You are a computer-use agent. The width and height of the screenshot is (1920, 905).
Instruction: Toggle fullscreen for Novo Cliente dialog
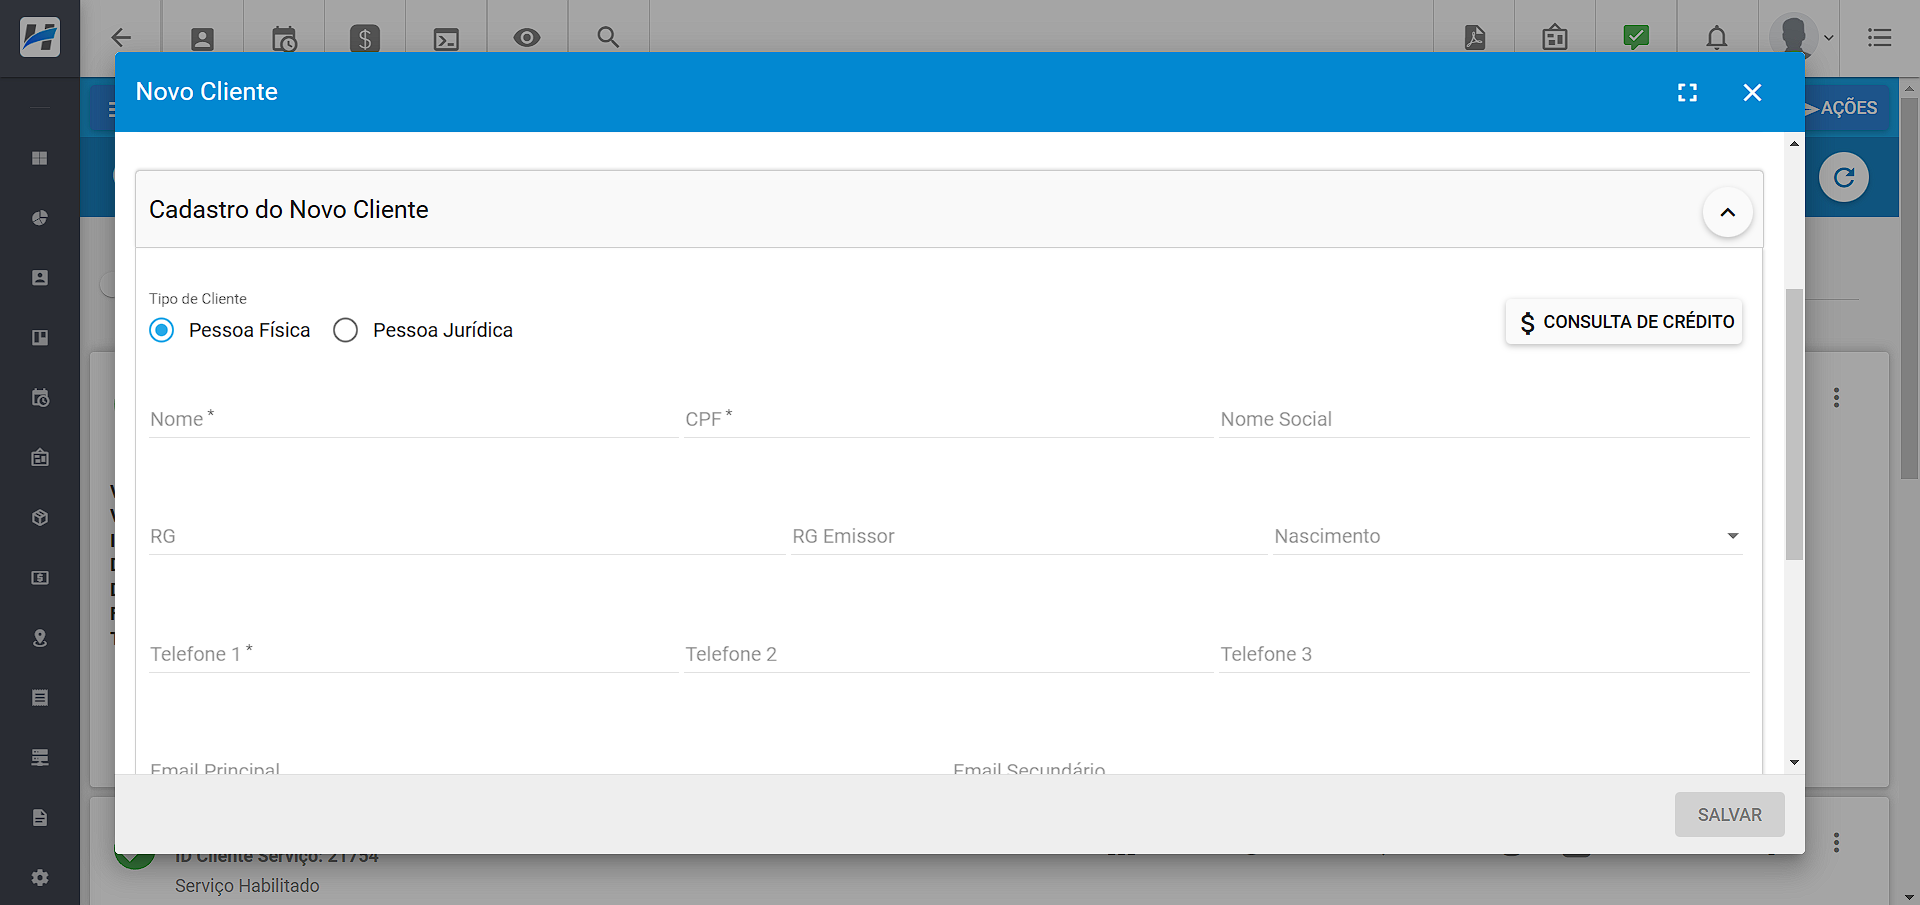coord(1687,93)
